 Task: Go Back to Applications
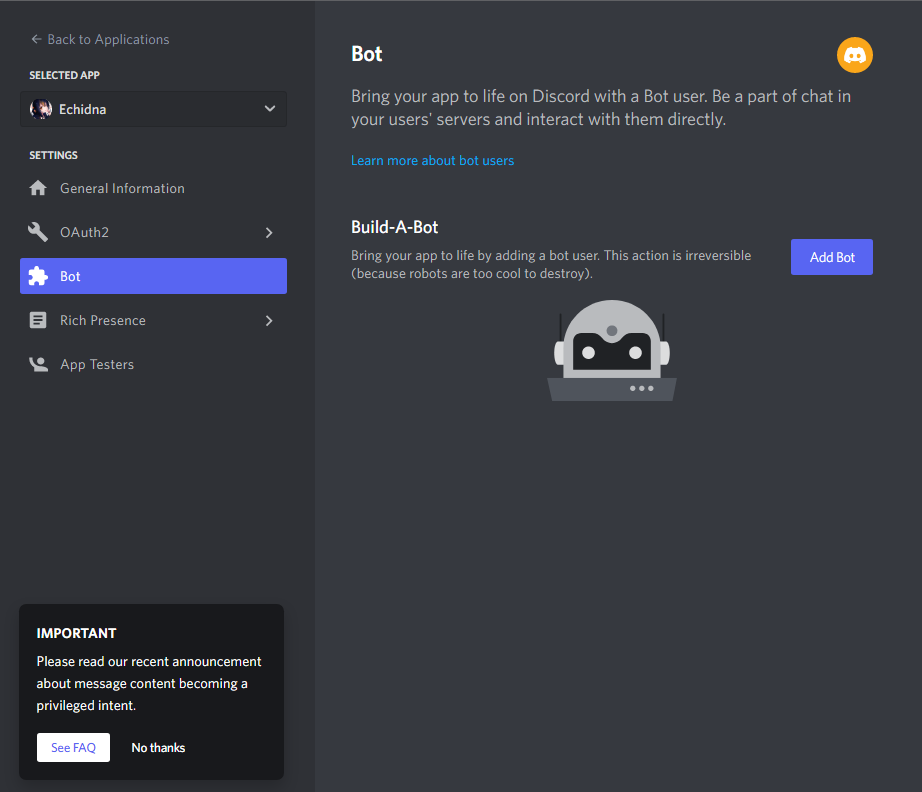pos(100,39)
